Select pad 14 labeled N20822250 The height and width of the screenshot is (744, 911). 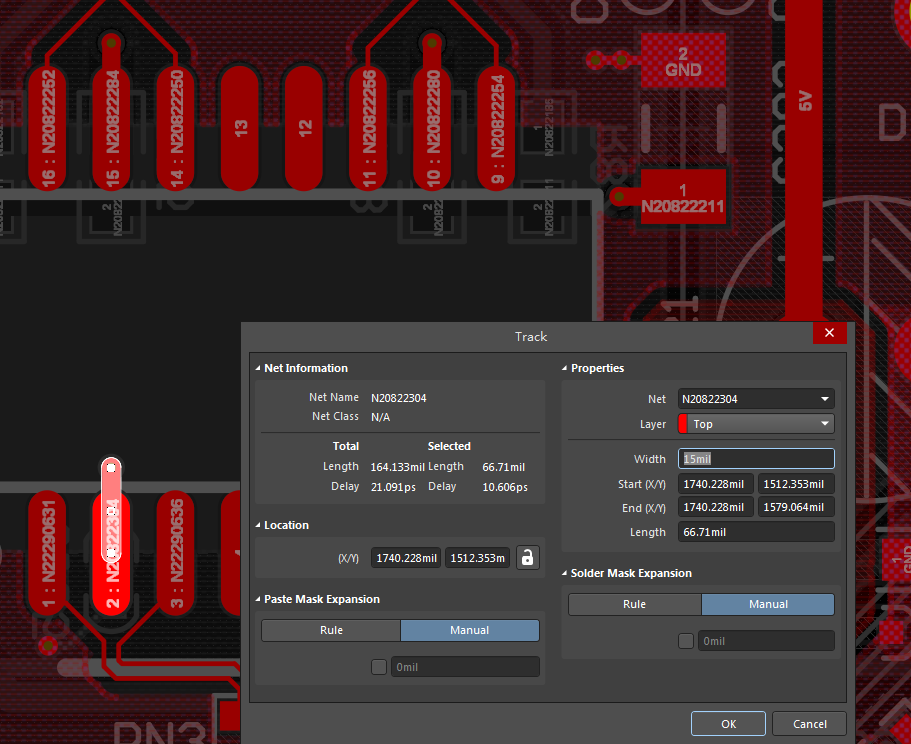175,128
